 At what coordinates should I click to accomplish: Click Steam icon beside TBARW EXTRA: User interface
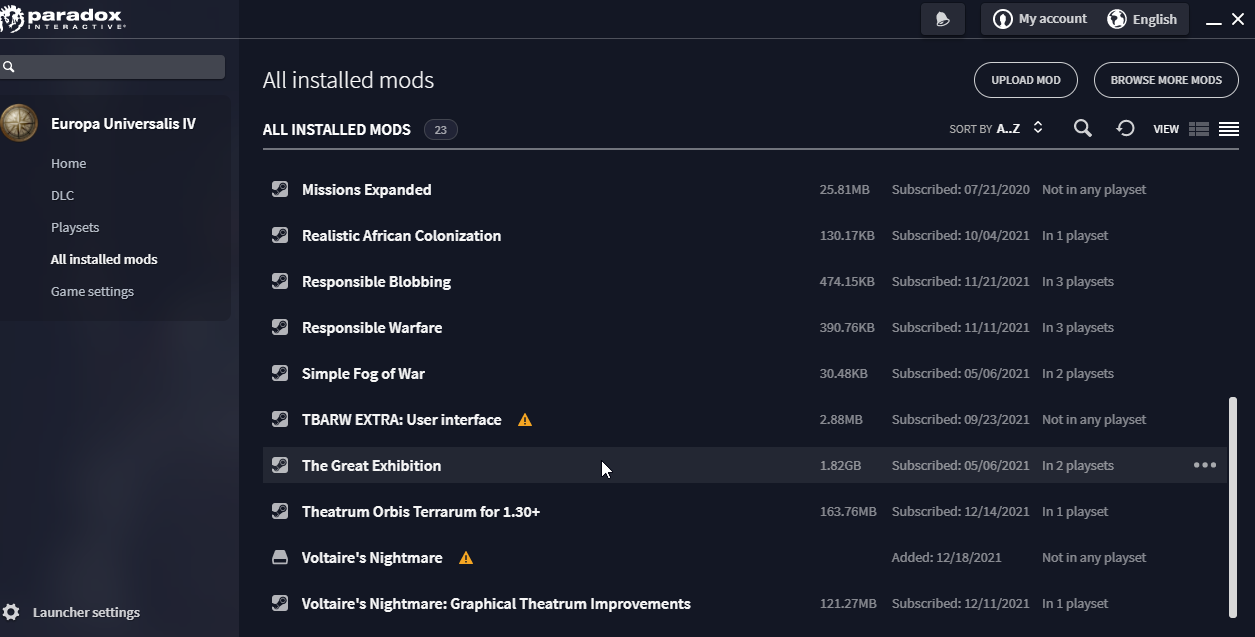point(280,419)
